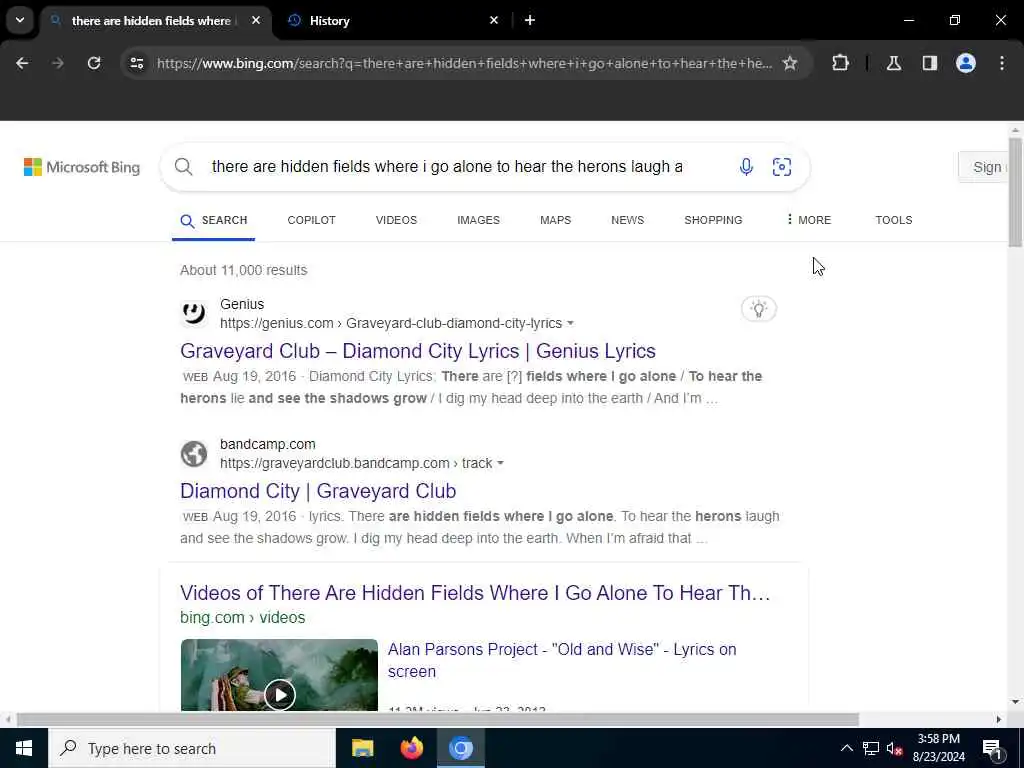
Task: Open the Windows notification center
Action: pyautogui.click(x=992, y=748)
